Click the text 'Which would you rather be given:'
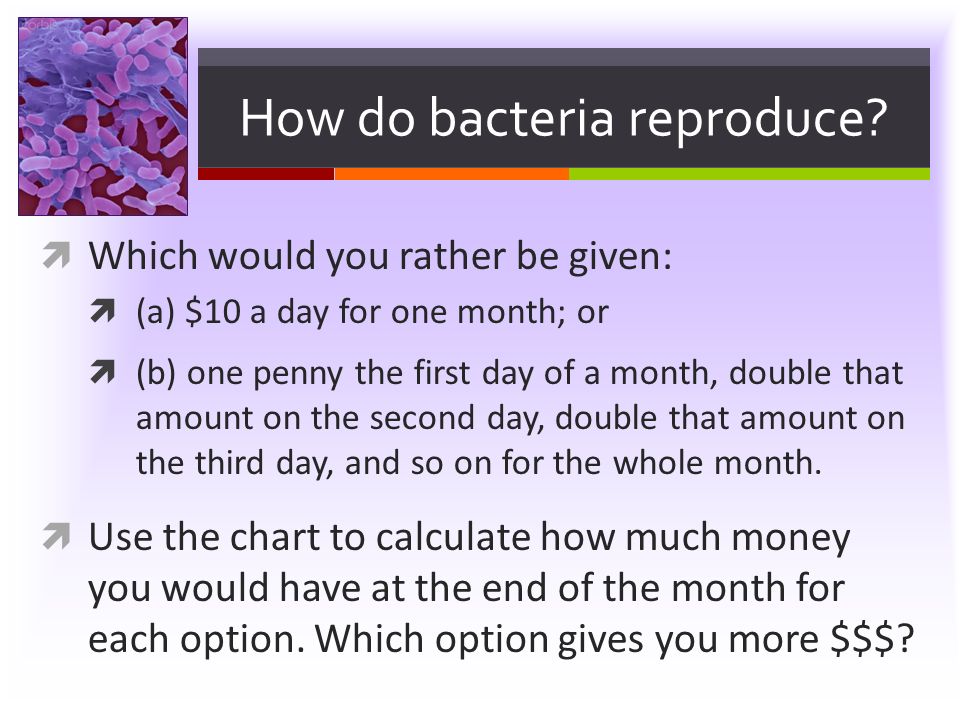Screen dimensions: 960x720 coord(380,256)
